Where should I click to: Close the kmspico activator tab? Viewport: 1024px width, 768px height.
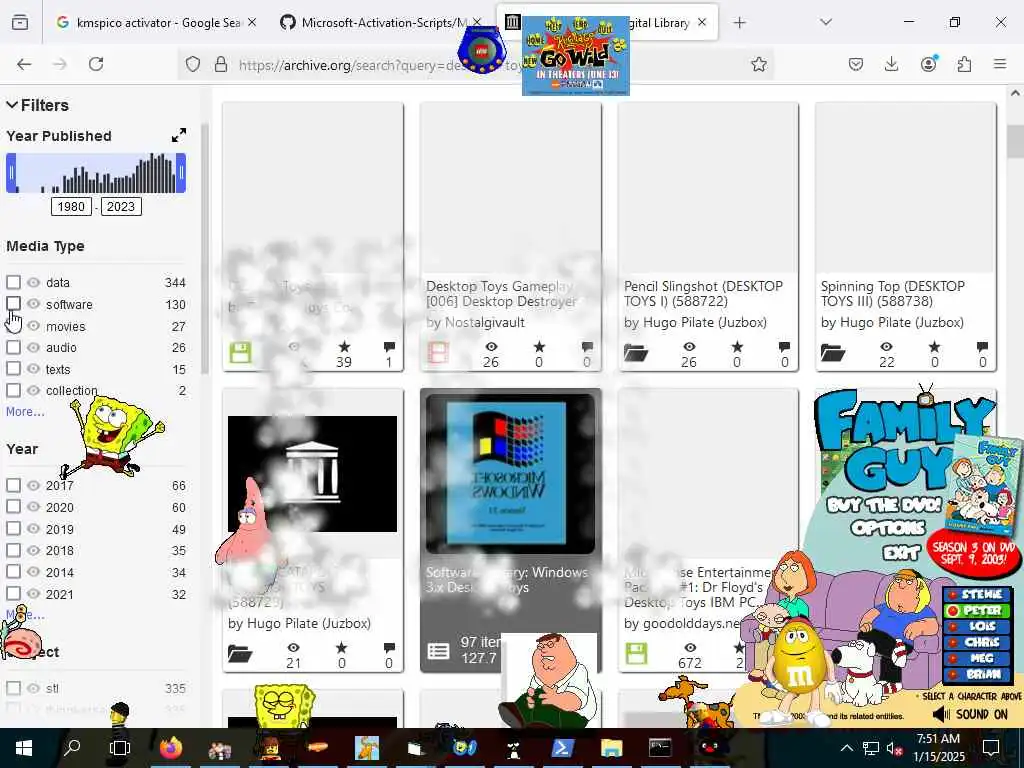coord(252,23)
